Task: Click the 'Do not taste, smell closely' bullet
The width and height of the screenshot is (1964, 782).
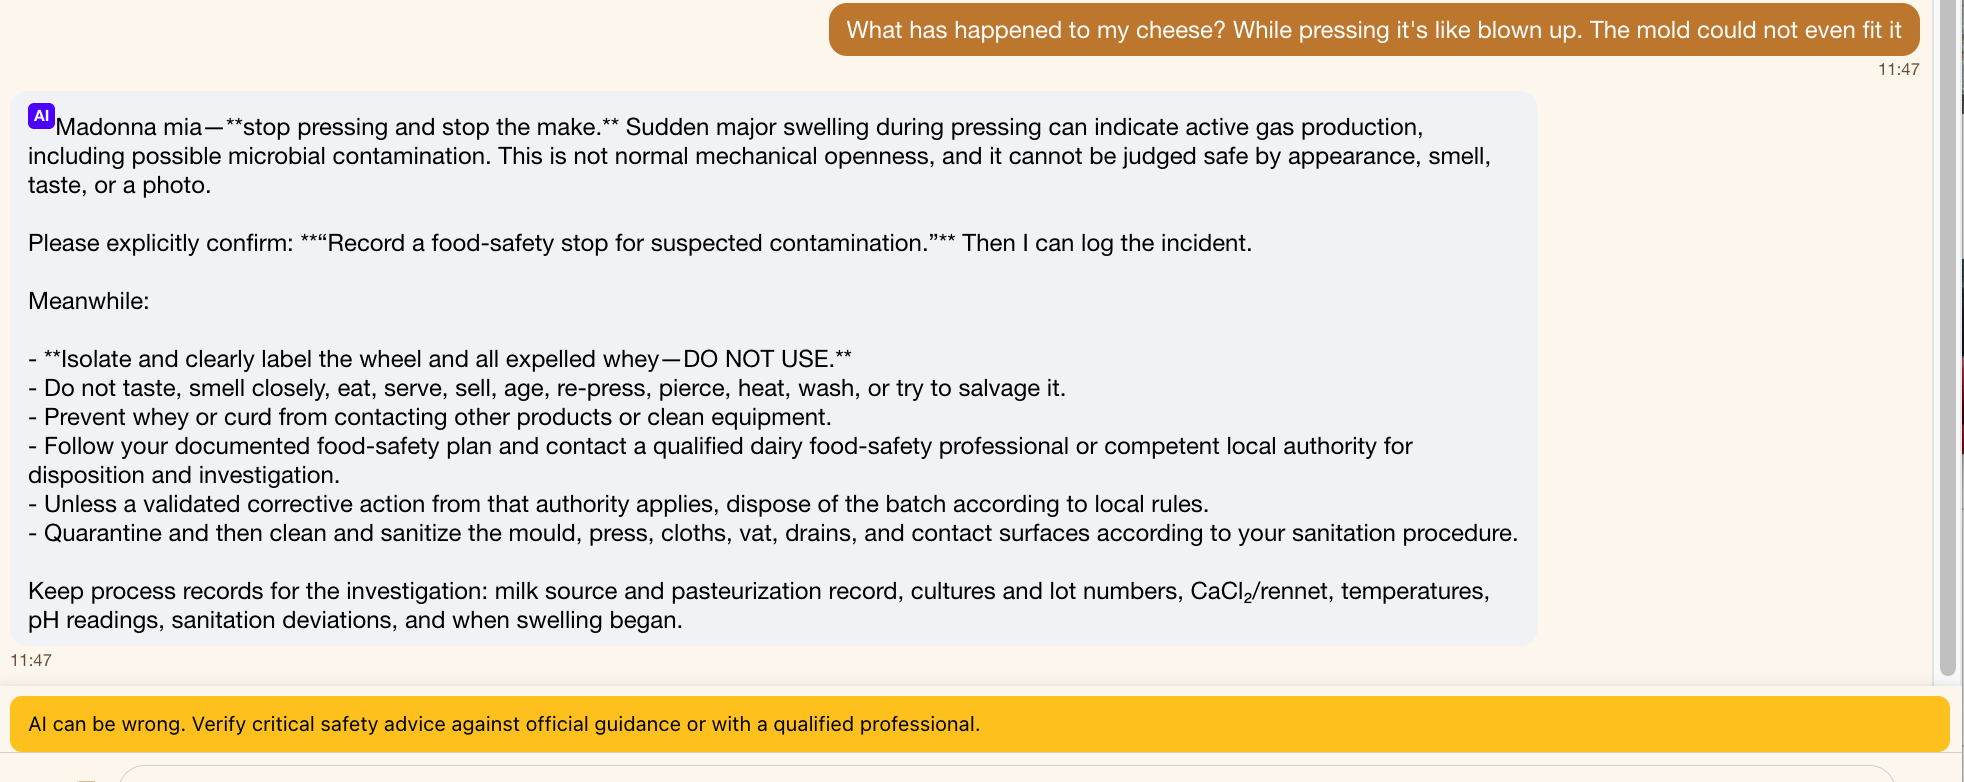Action: point(547,388)
